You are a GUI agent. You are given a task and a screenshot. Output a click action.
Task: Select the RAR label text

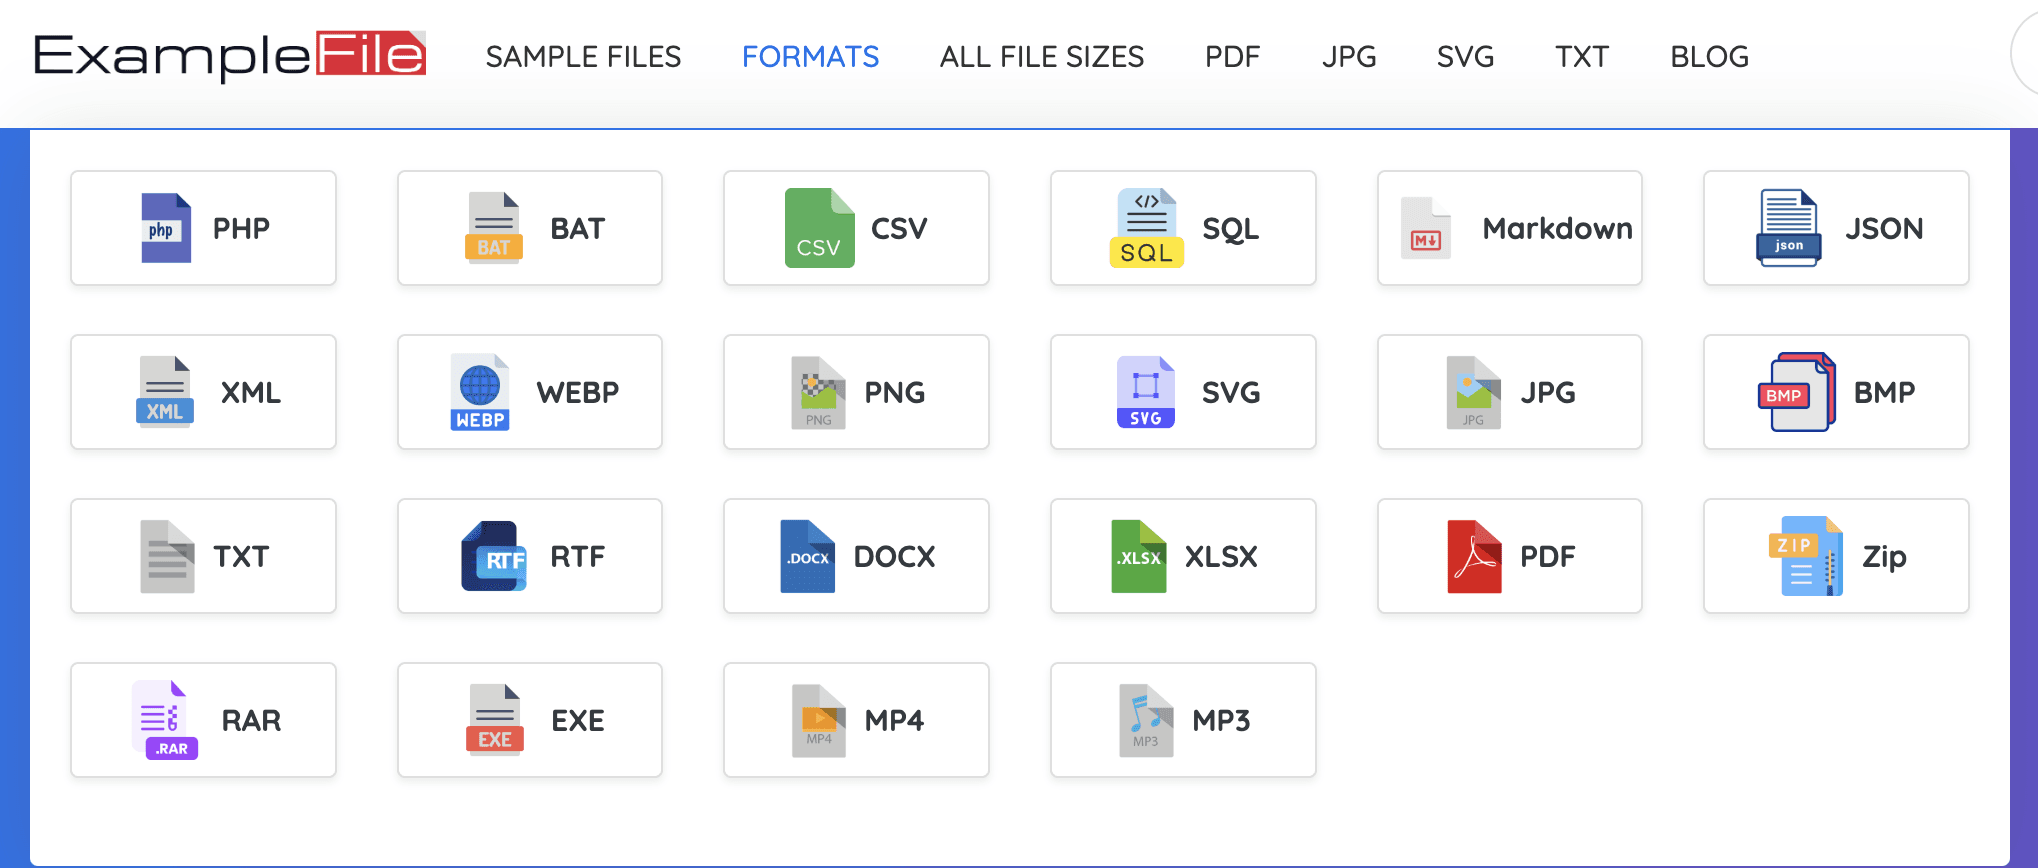click(x=251, y=720)
